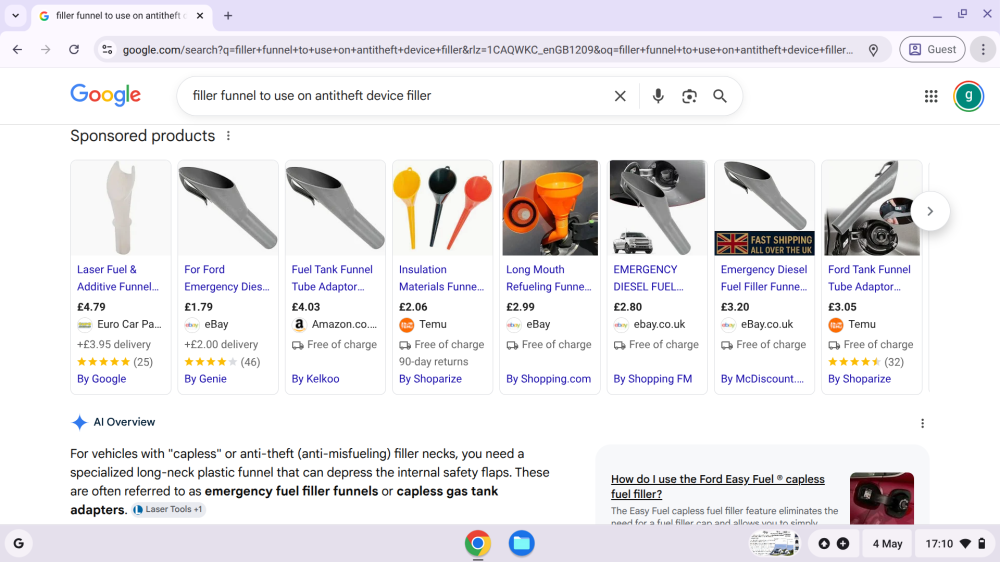Click the location icon in address bar
The height and width of the screenshot is (562, 1000).
(873, 50)
